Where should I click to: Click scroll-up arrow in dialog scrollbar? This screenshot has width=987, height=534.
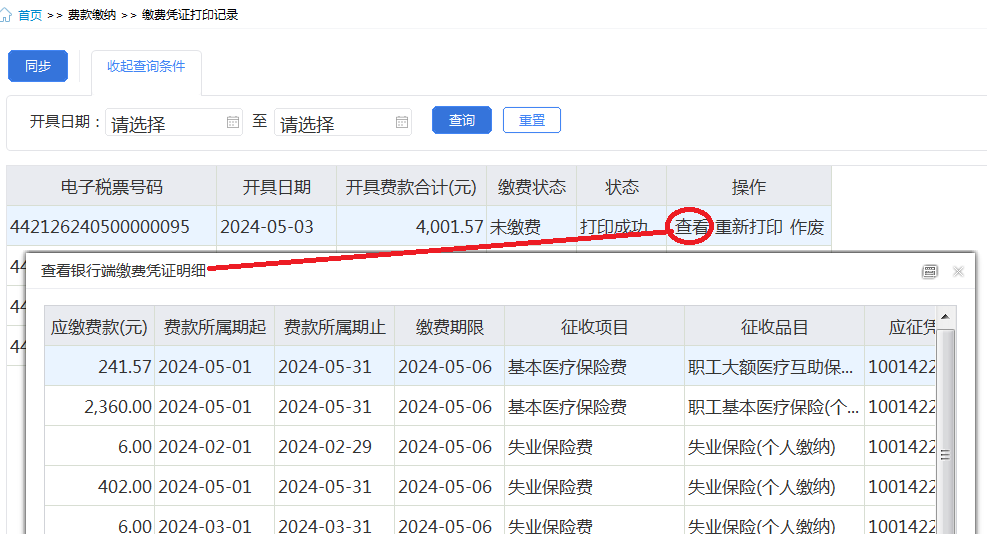pos(945,316)
